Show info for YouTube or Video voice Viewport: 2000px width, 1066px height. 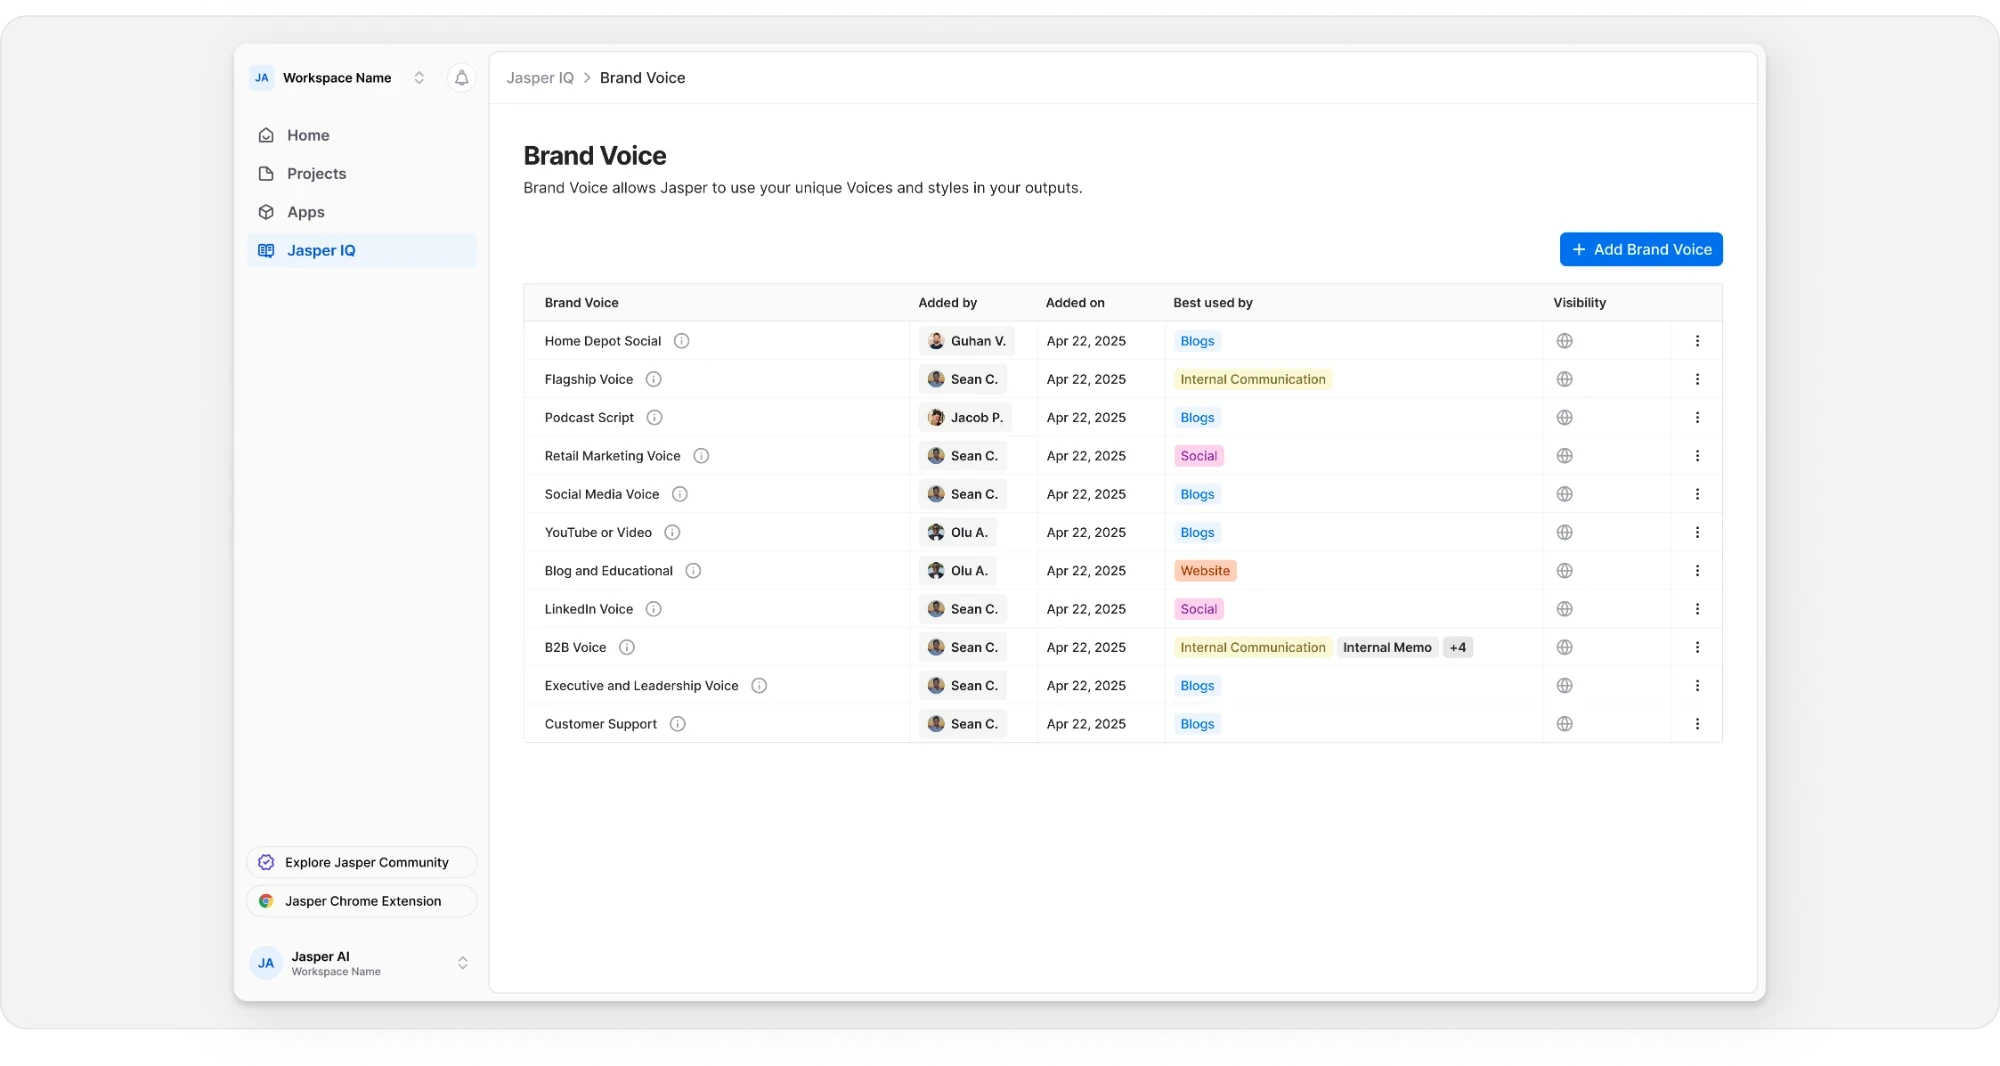click(673, 533)
